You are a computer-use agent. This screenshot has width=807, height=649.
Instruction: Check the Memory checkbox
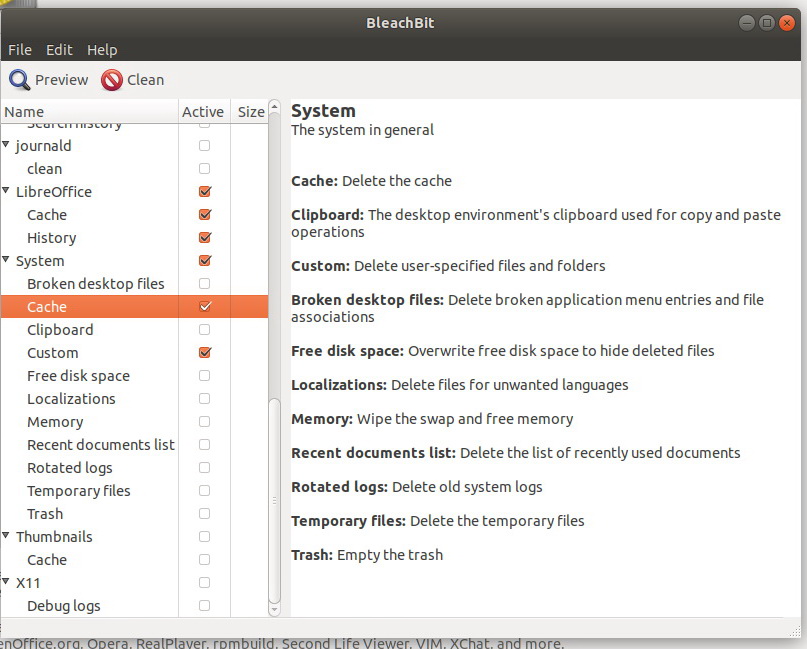click(204, 422)
